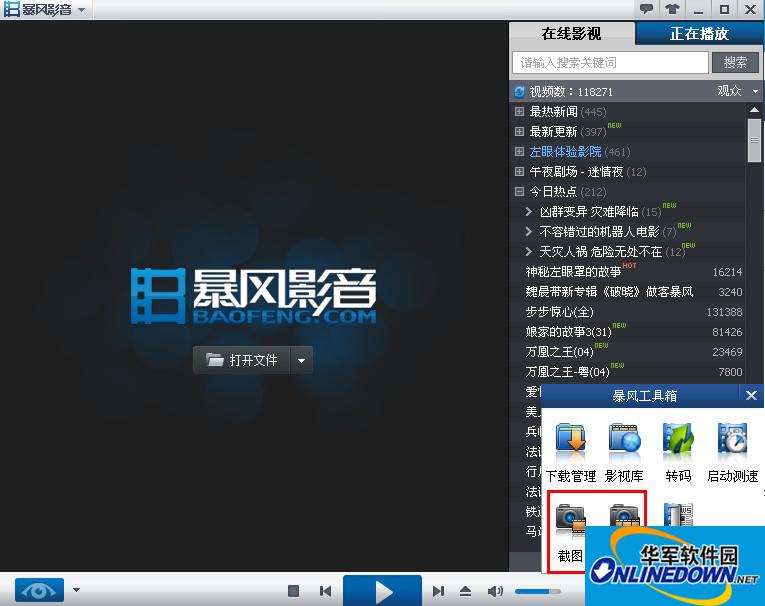The width and height of the screenshot is (765, 606).
Task: Click the volume slider bar
Action: click(538, 591)
